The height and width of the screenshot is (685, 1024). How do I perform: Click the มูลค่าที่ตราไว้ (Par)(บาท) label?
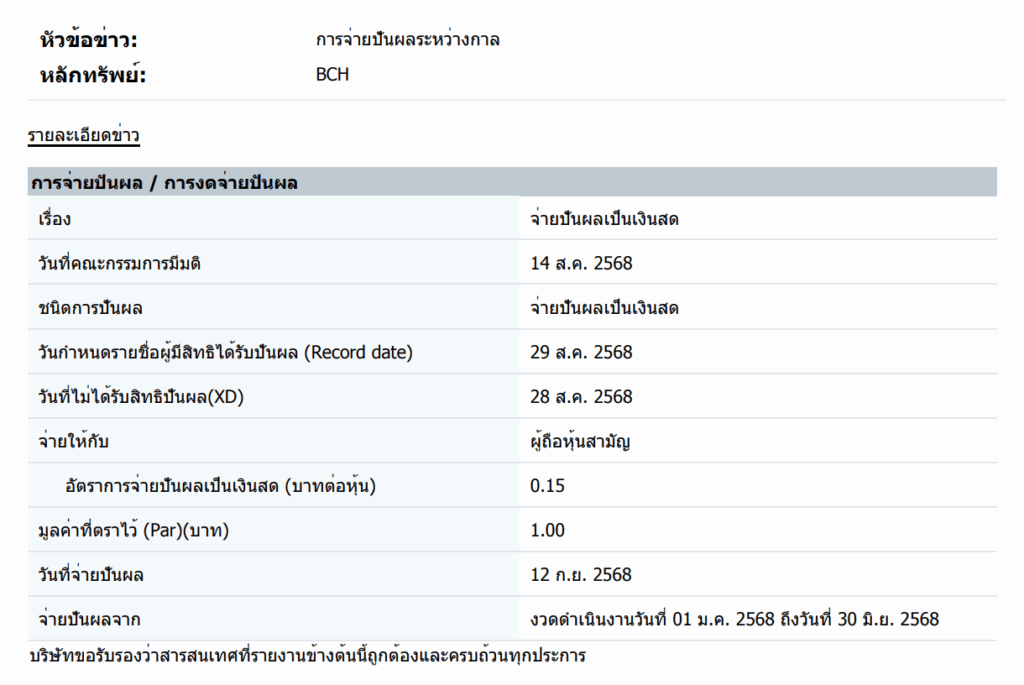coord(133,530)
